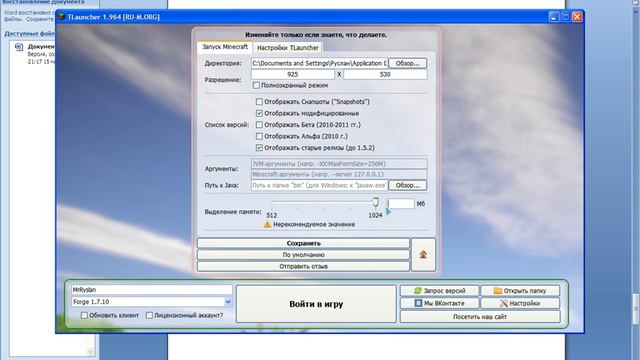
Task: Click the MrRyslan username field
Action: (x=152, y=290)
